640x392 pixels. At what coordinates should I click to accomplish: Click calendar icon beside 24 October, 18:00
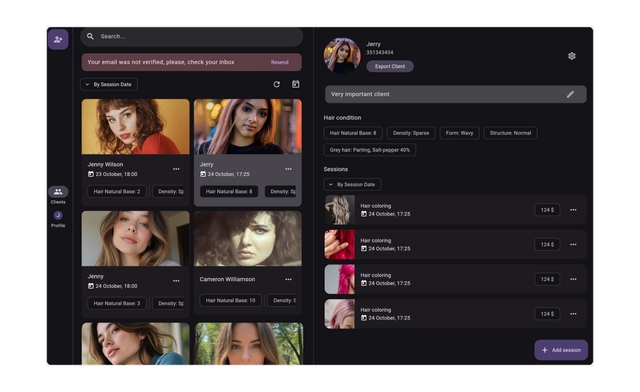coord(91,286)
